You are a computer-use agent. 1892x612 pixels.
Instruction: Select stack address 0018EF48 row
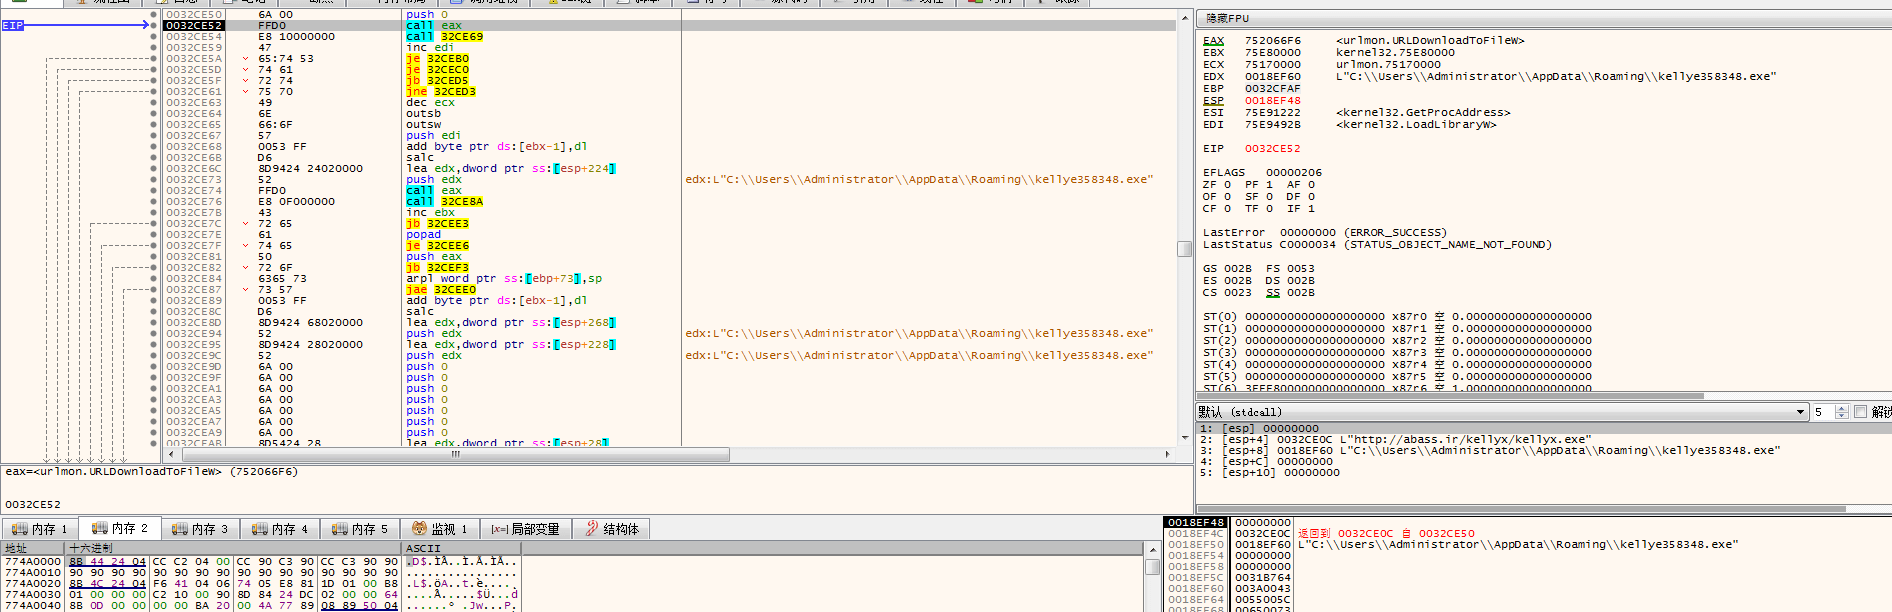point(1195,522)
